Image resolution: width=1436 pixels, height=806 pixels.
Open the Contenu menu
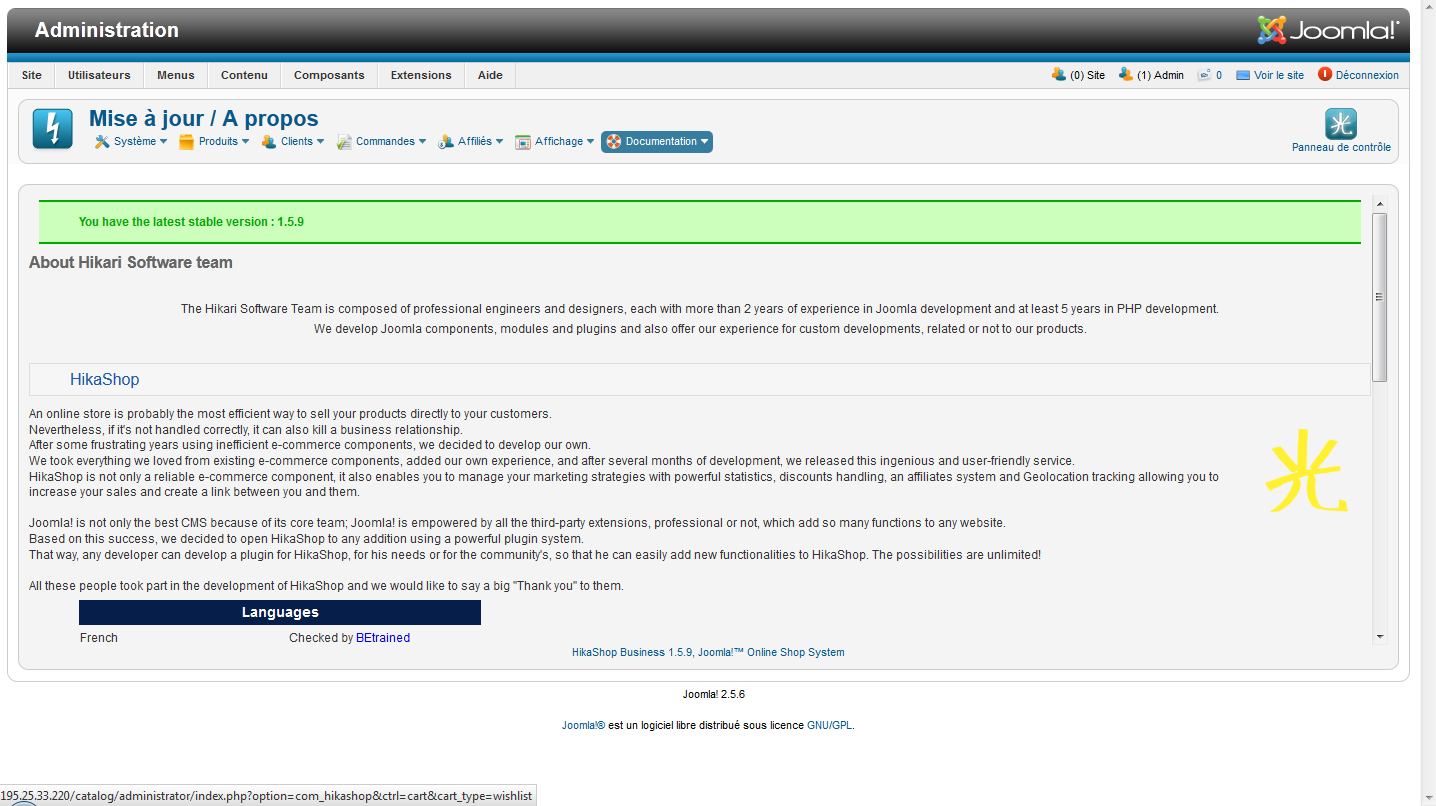pyautogui.click(x=244, y=75)
